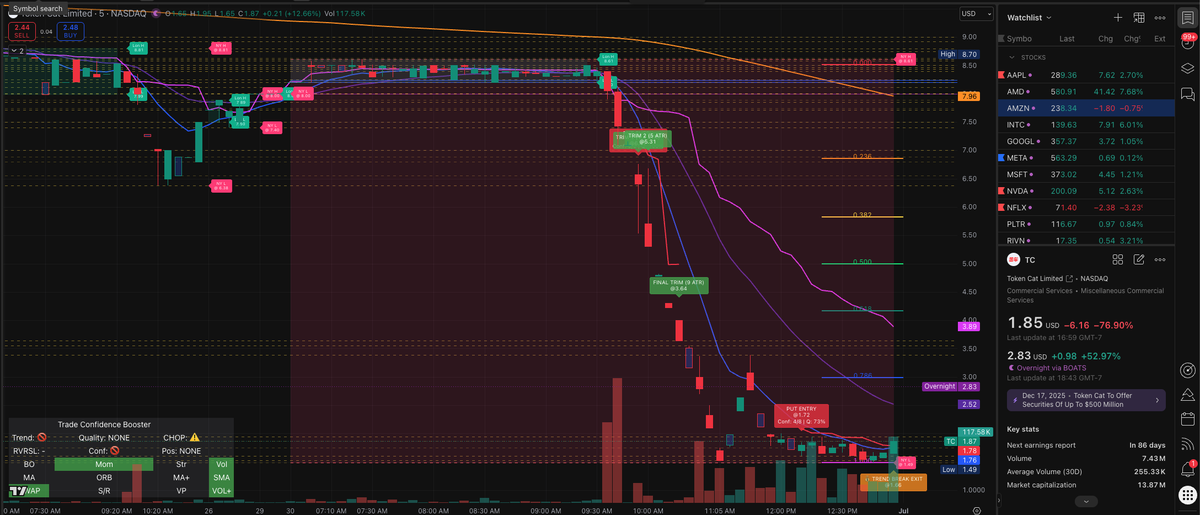Select INTC in the watchlist
The height and width of the screenshot is (515, 1200).
(1086, 124)
